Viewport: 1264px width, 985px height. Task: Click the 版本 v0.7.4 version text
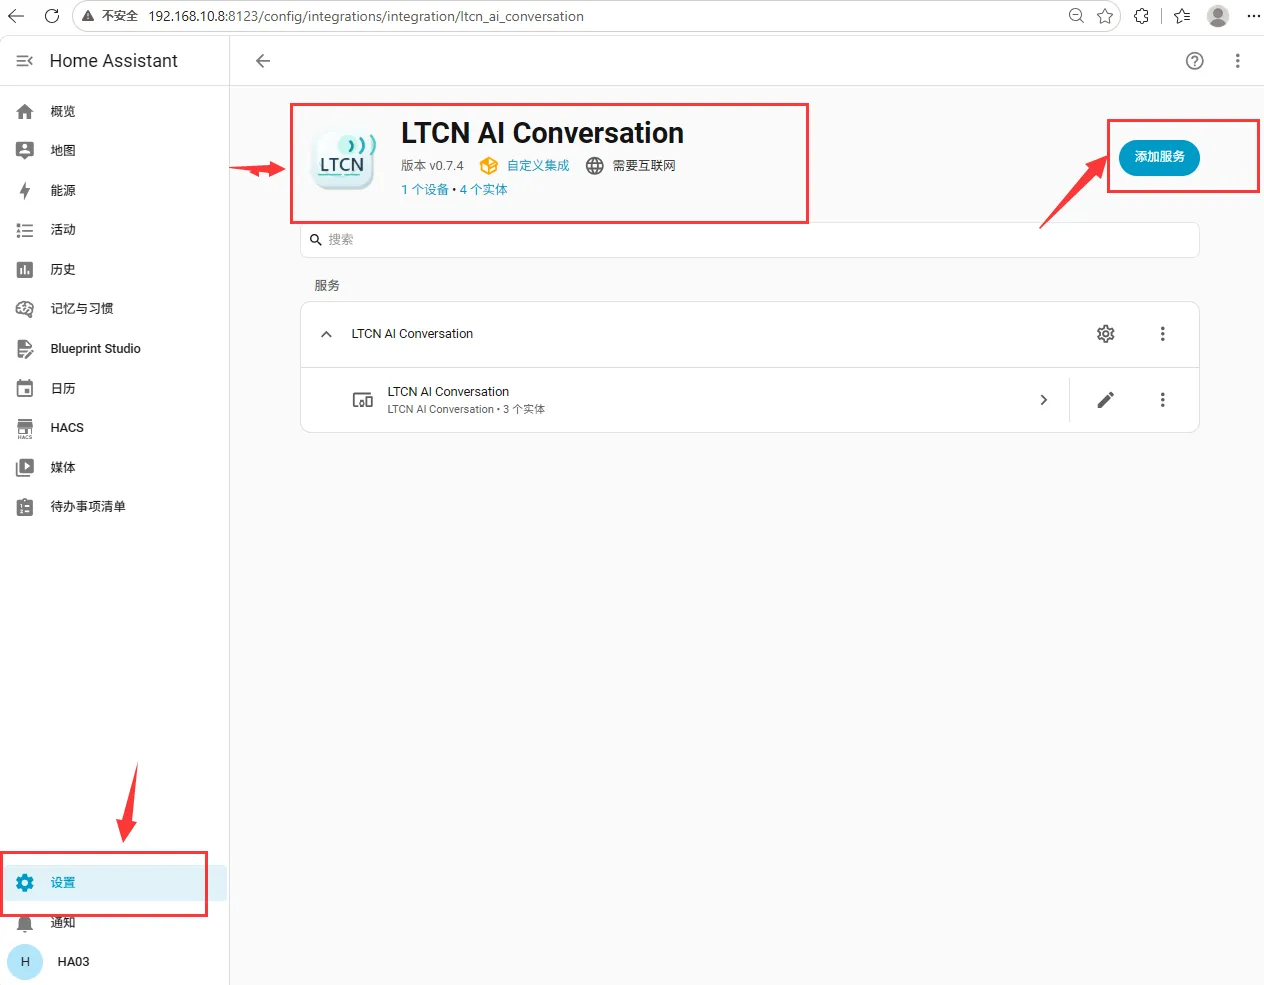[x=432, y=166]
